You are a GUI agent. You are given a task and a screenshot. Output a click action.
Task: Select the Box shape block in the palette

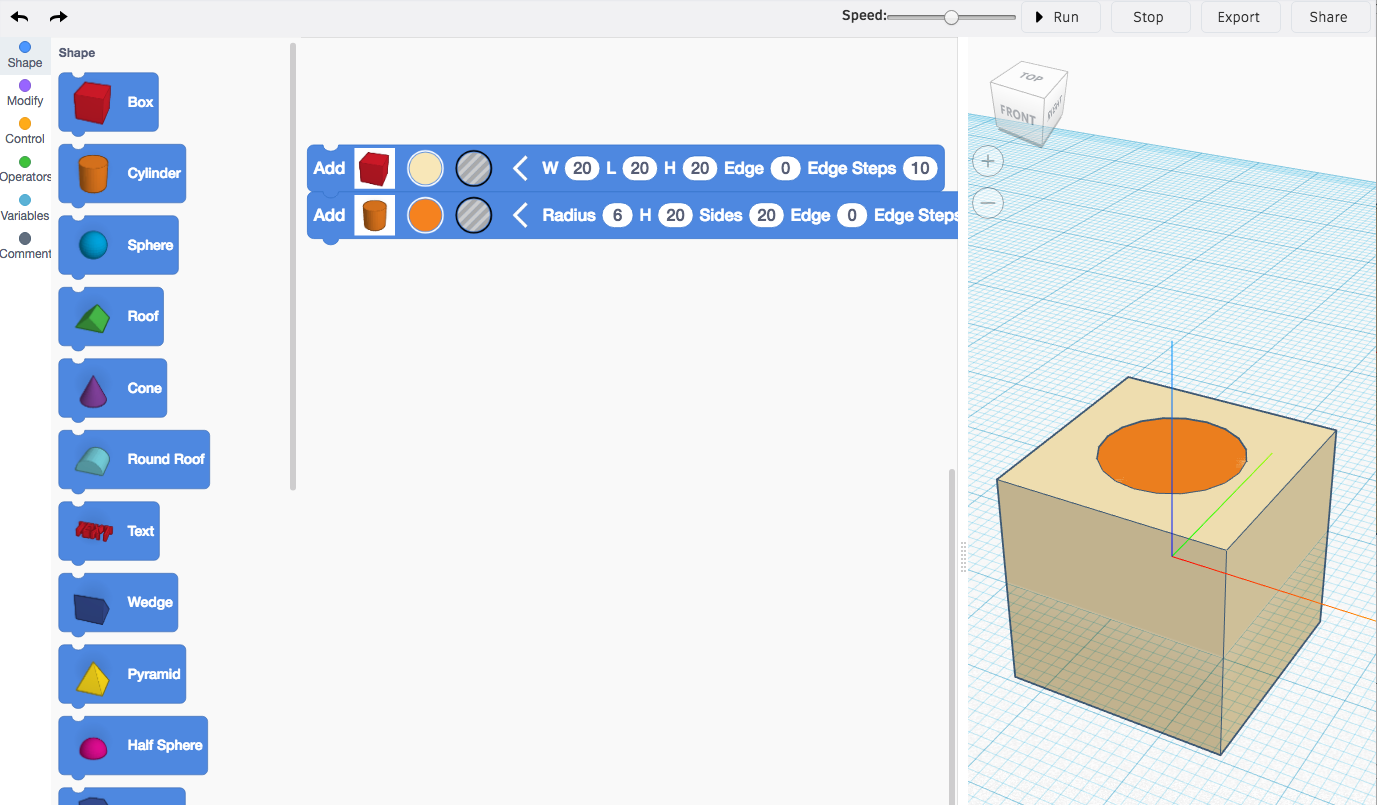(108, 102)
